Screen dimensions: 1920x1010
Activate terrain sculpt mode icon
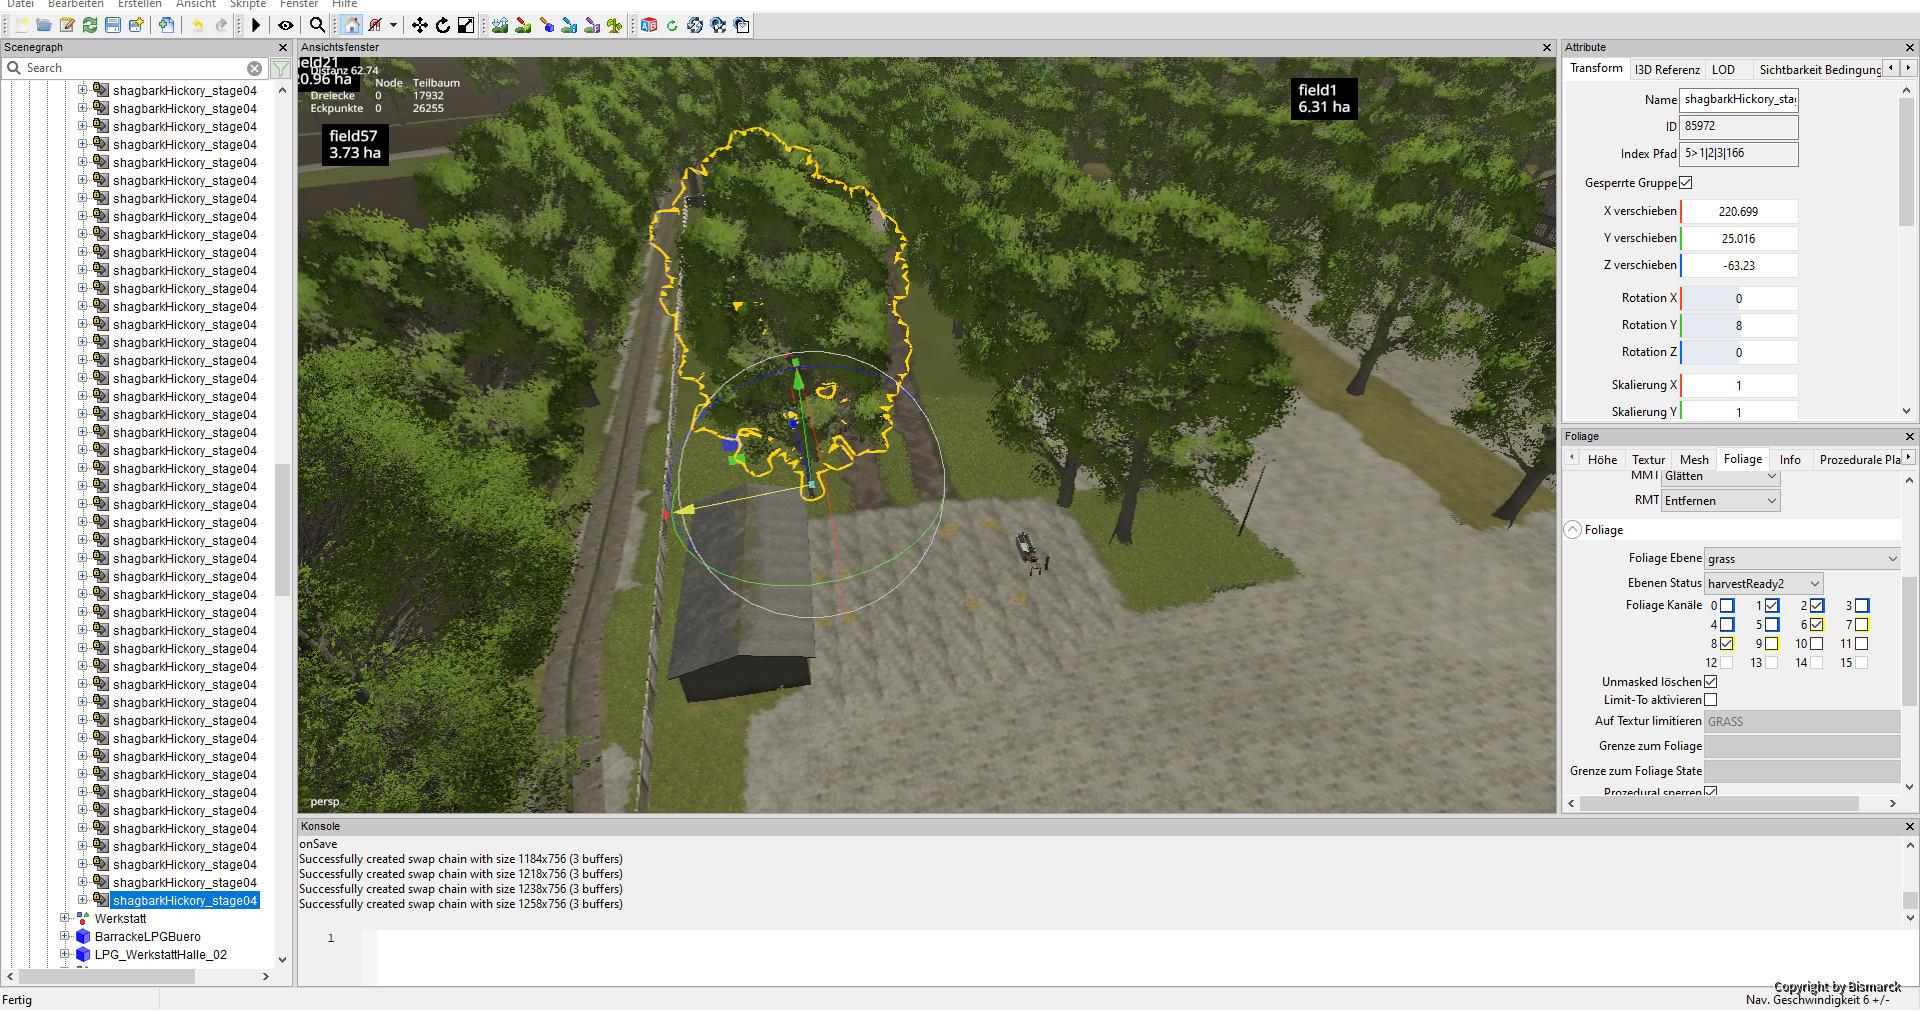point(500,25)
